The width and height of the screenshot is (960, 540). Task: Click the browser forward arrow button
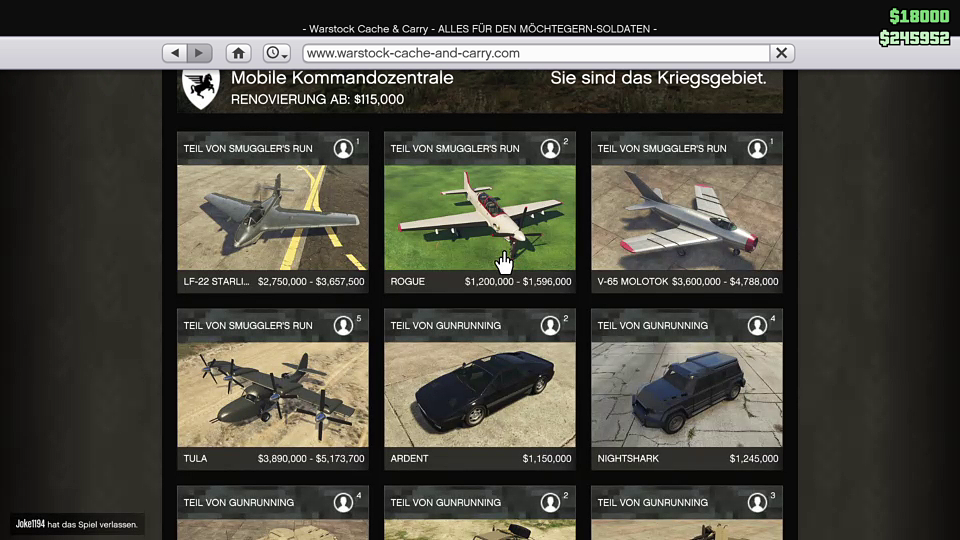(200, 53)
